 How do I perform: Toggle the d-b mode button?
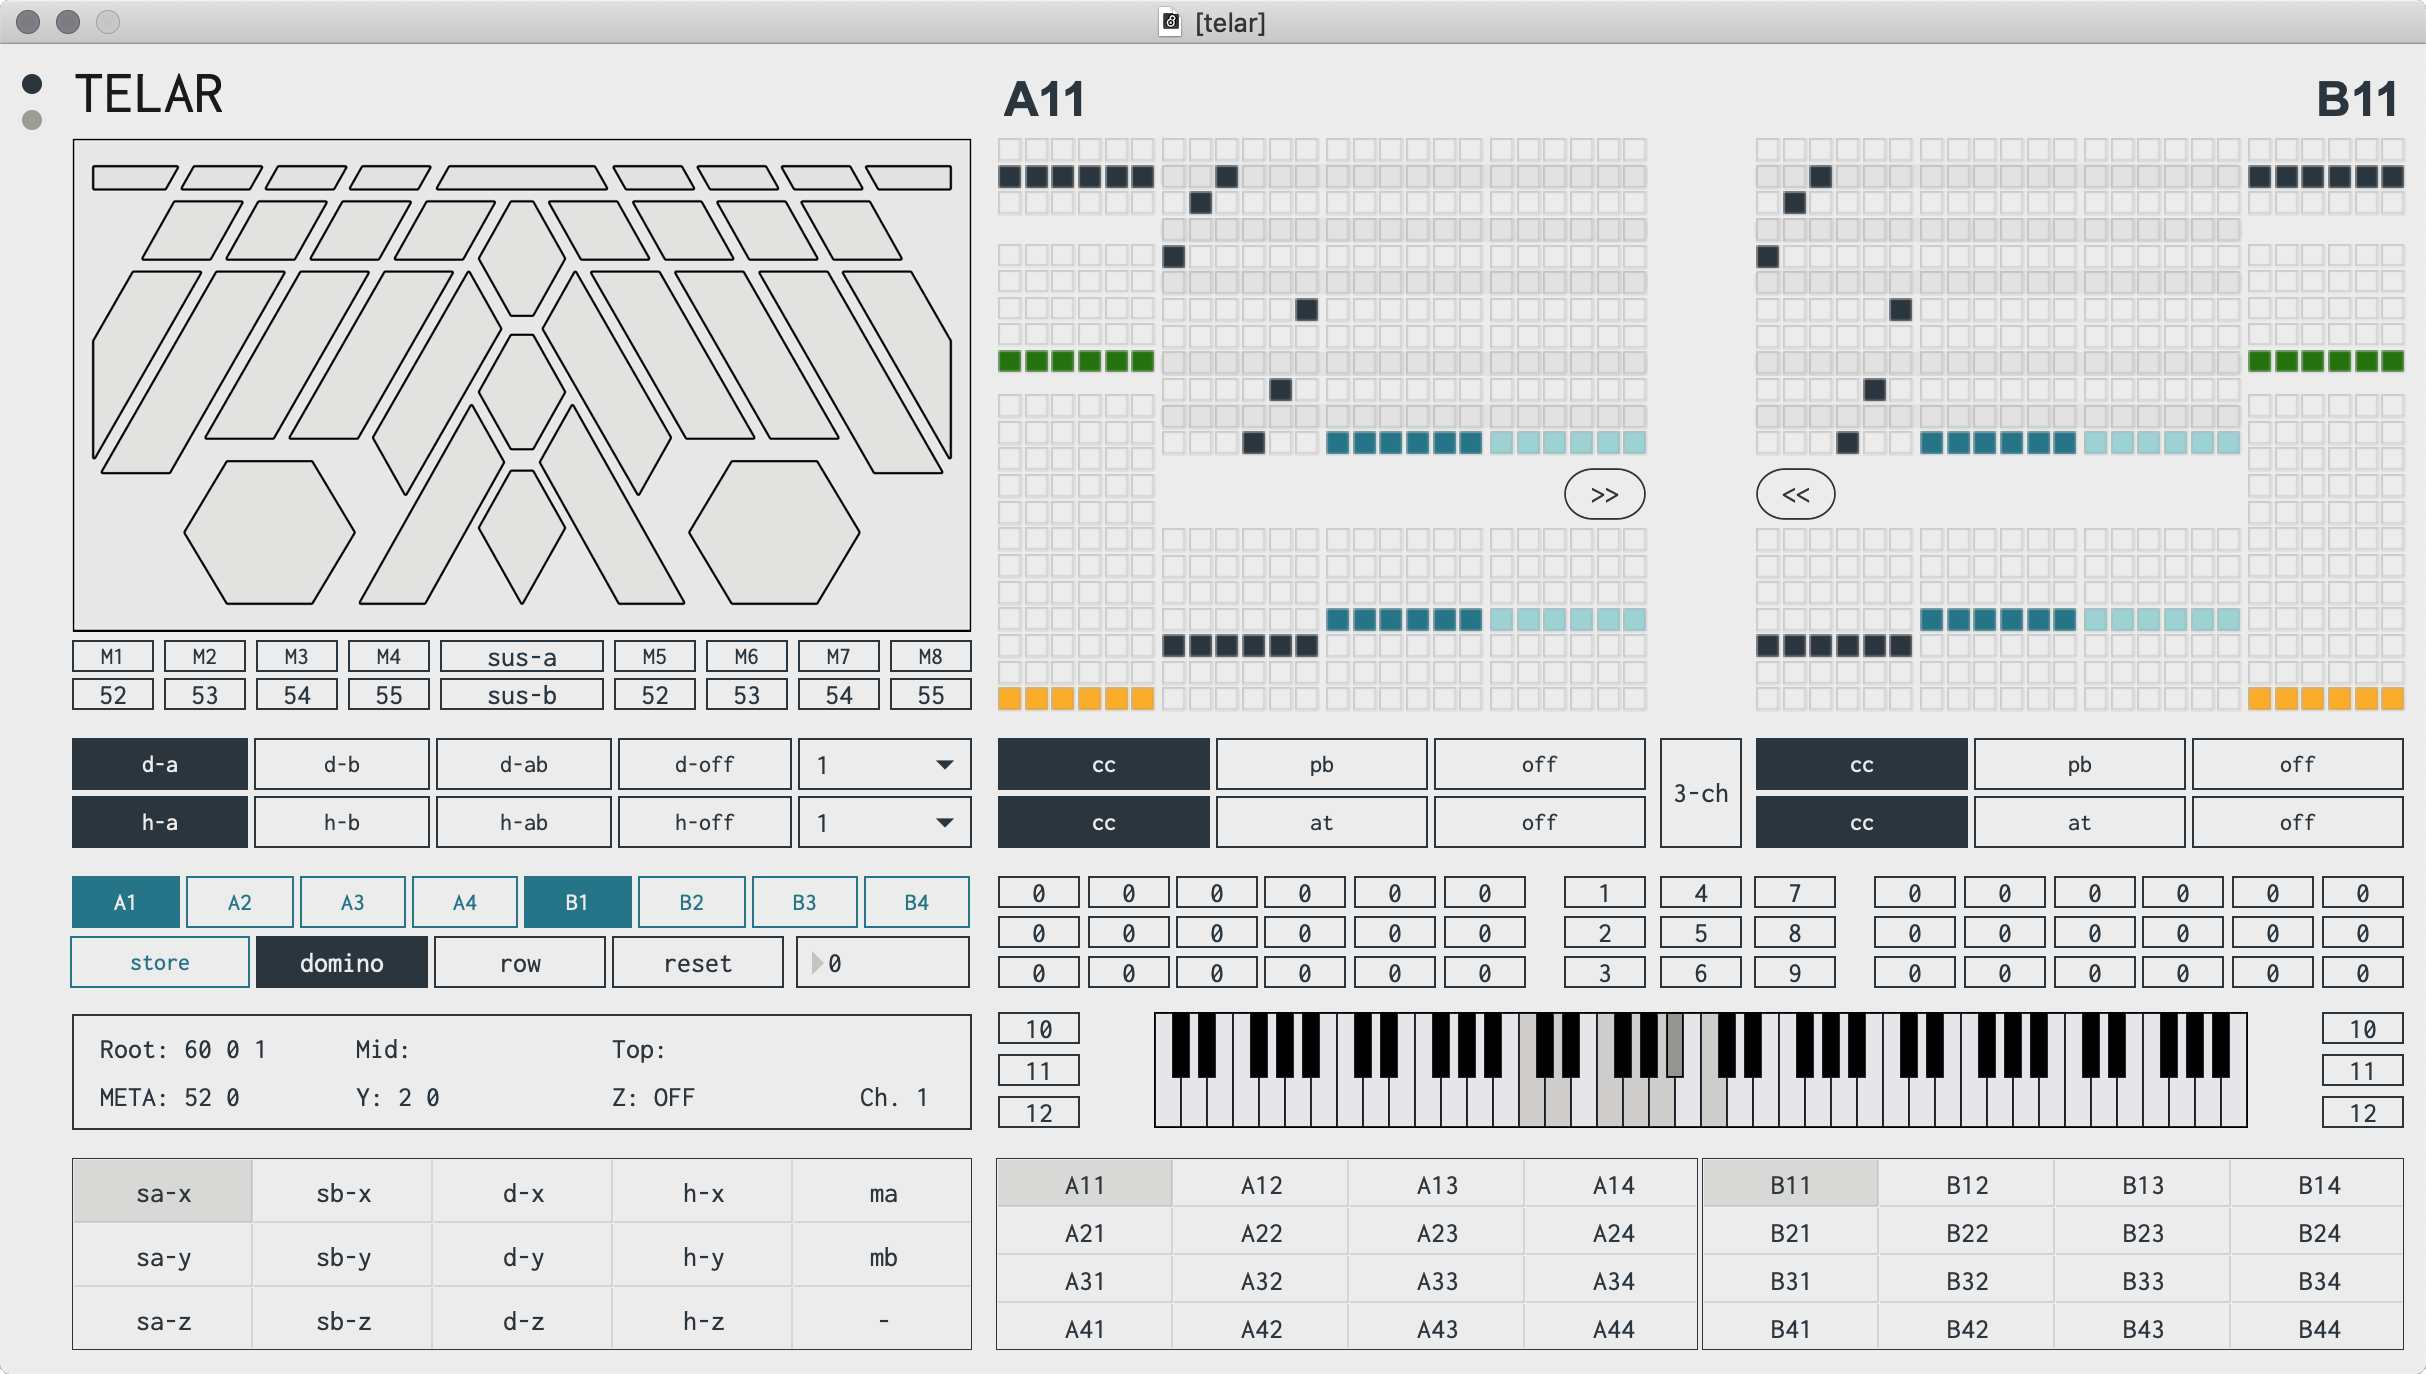(x=341, y=765)
